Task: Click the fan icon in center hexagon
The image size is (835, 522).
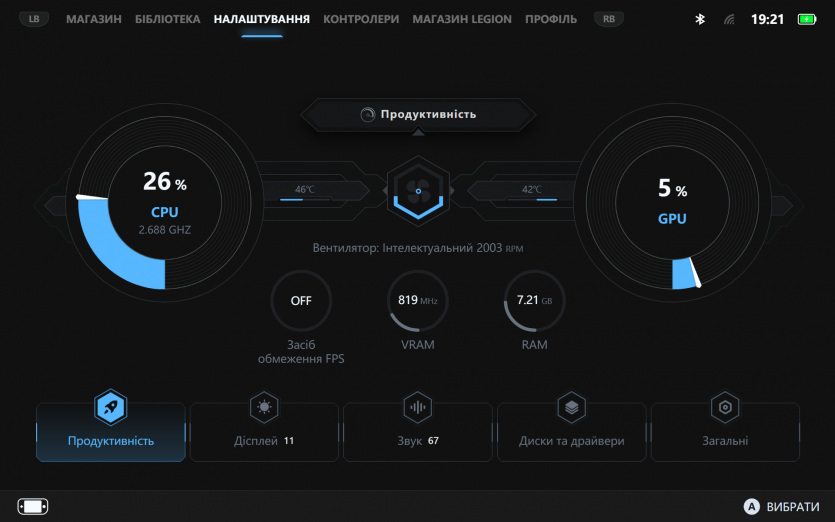Action: 417,190
